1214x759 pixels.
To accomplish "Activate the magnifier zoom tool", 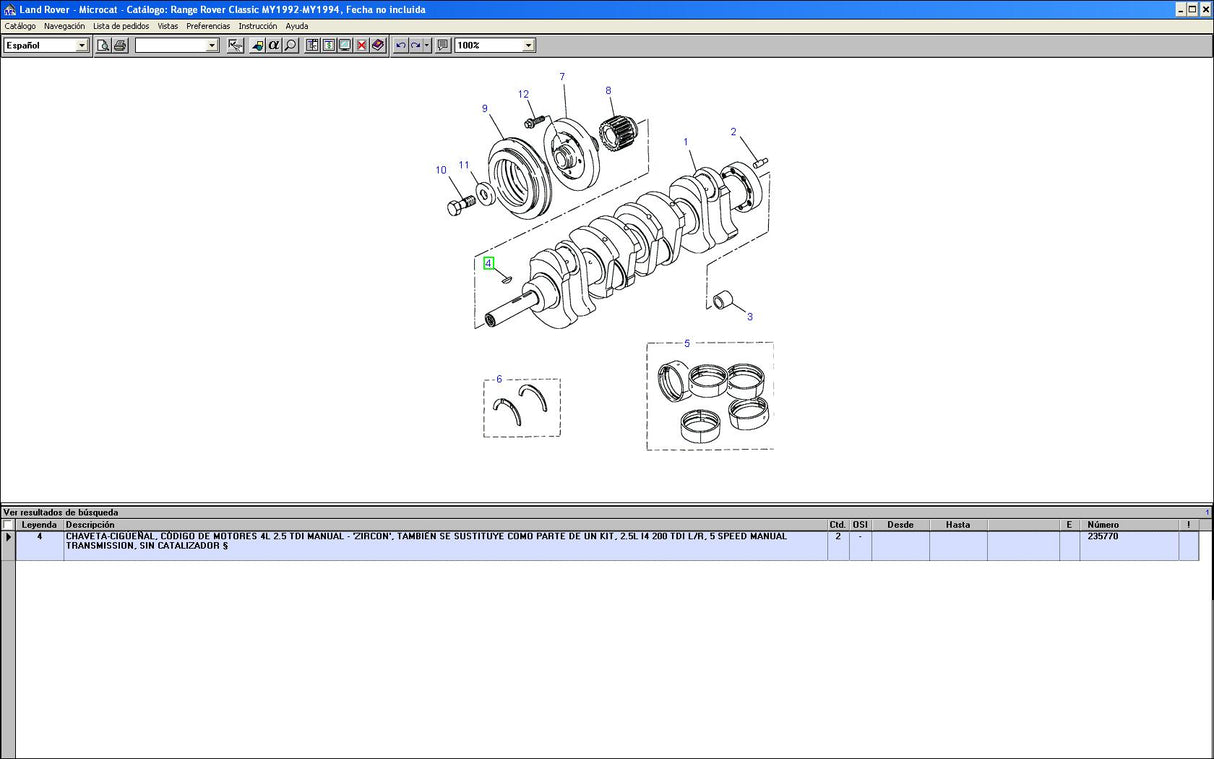I will (x=289, y=45).
